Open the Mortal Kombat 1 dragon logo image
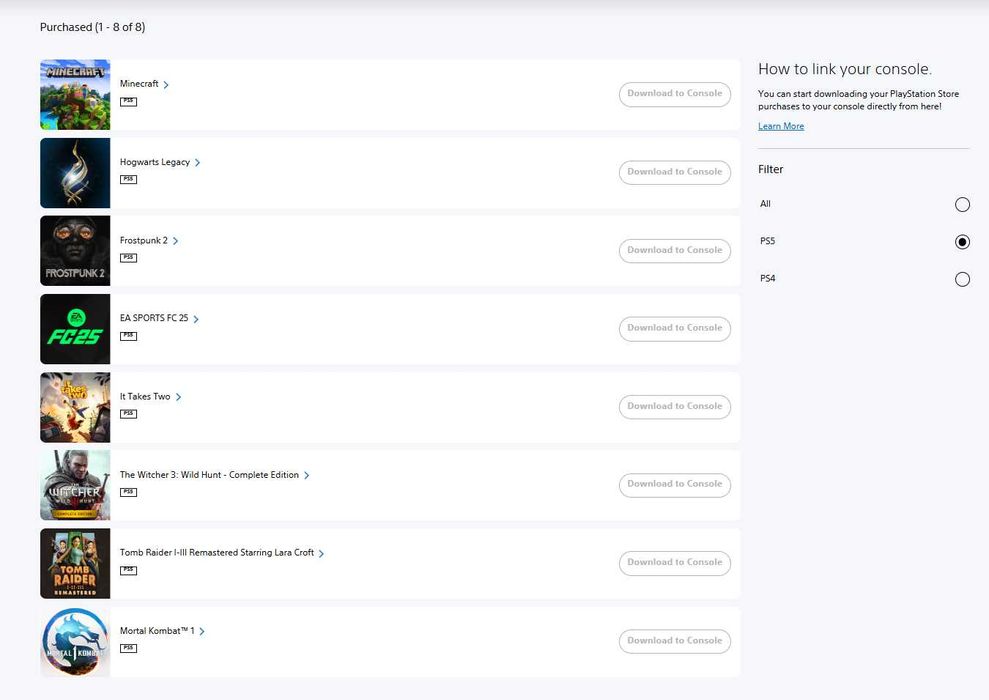 (x=75, y=642)
